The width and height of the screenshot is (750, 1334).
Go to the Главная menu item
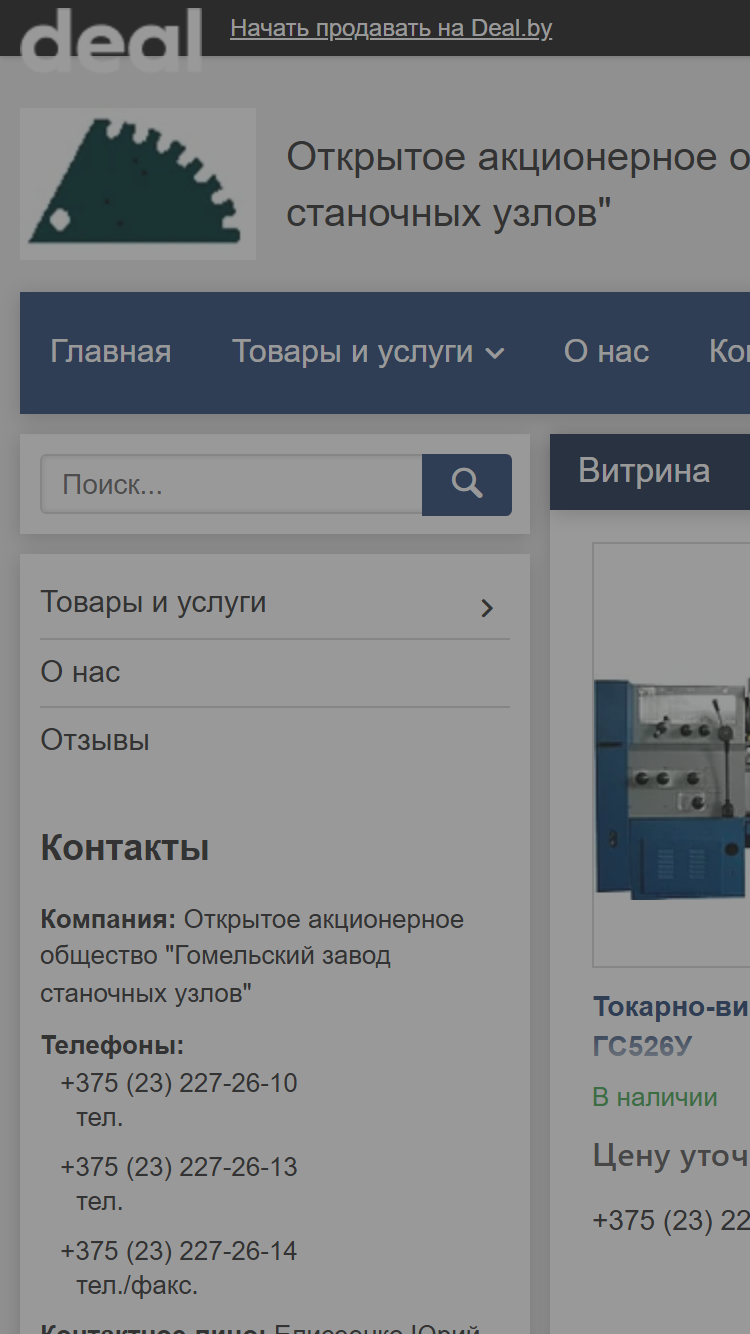[x=111, y=352]
